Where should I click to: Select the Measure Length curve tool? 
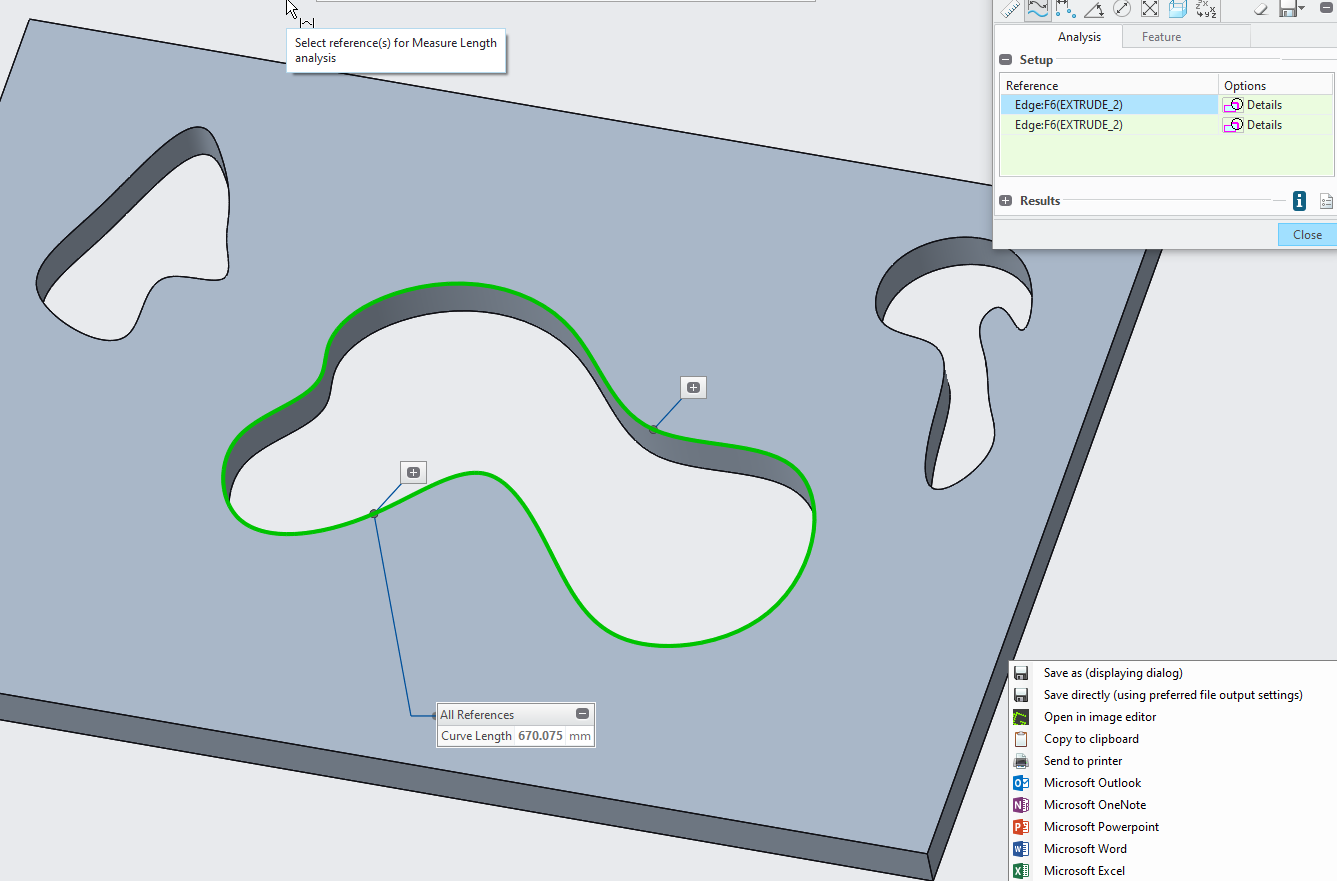pyautogui.click(x=1037, y=10)
